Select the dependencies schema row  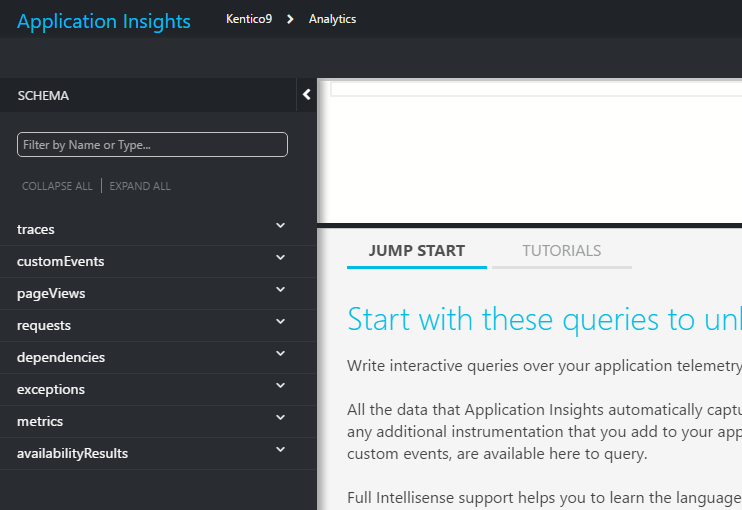click(158, 358)
